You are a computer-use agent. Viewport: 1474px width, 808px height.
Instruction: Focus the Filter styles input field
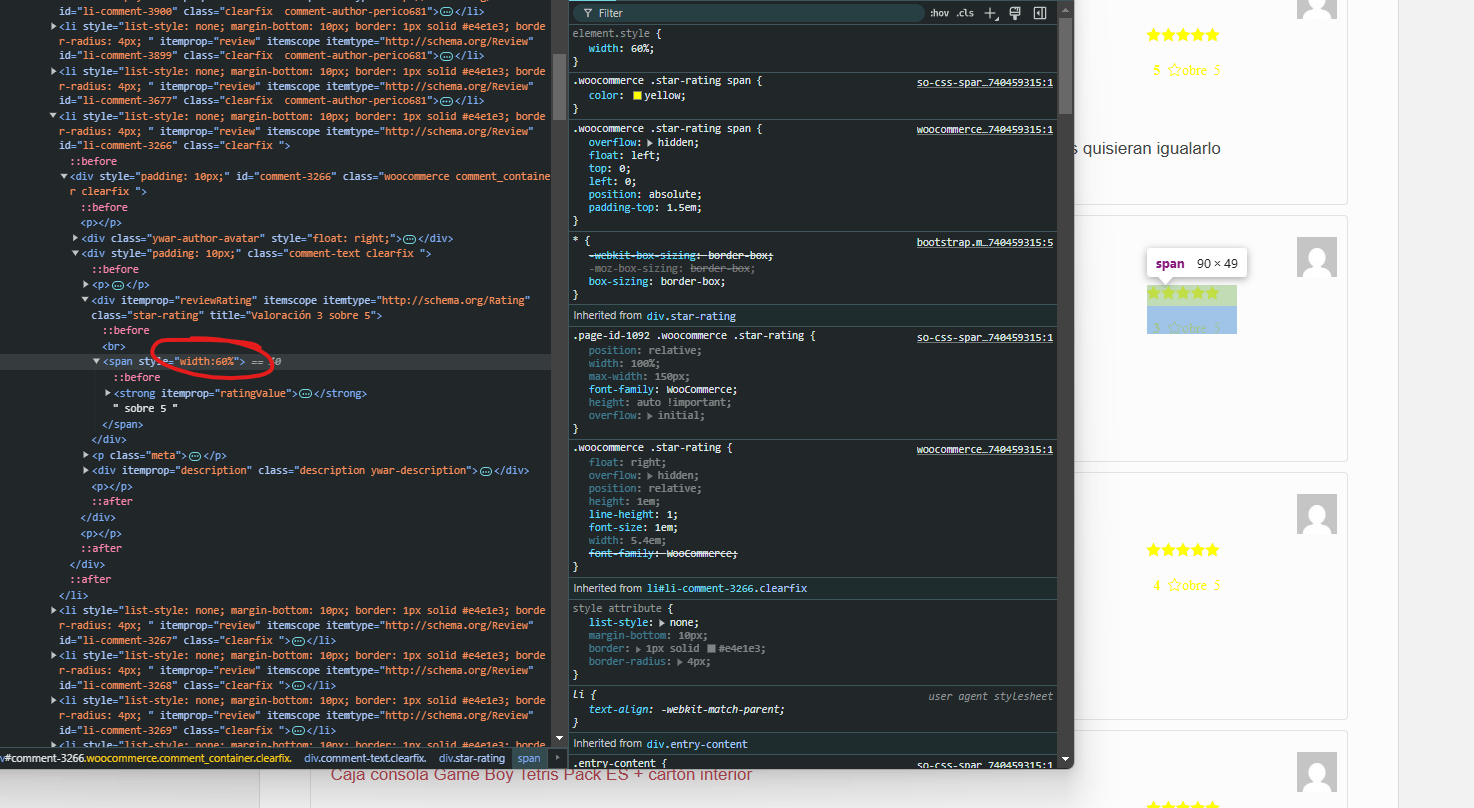click(750, 13)
